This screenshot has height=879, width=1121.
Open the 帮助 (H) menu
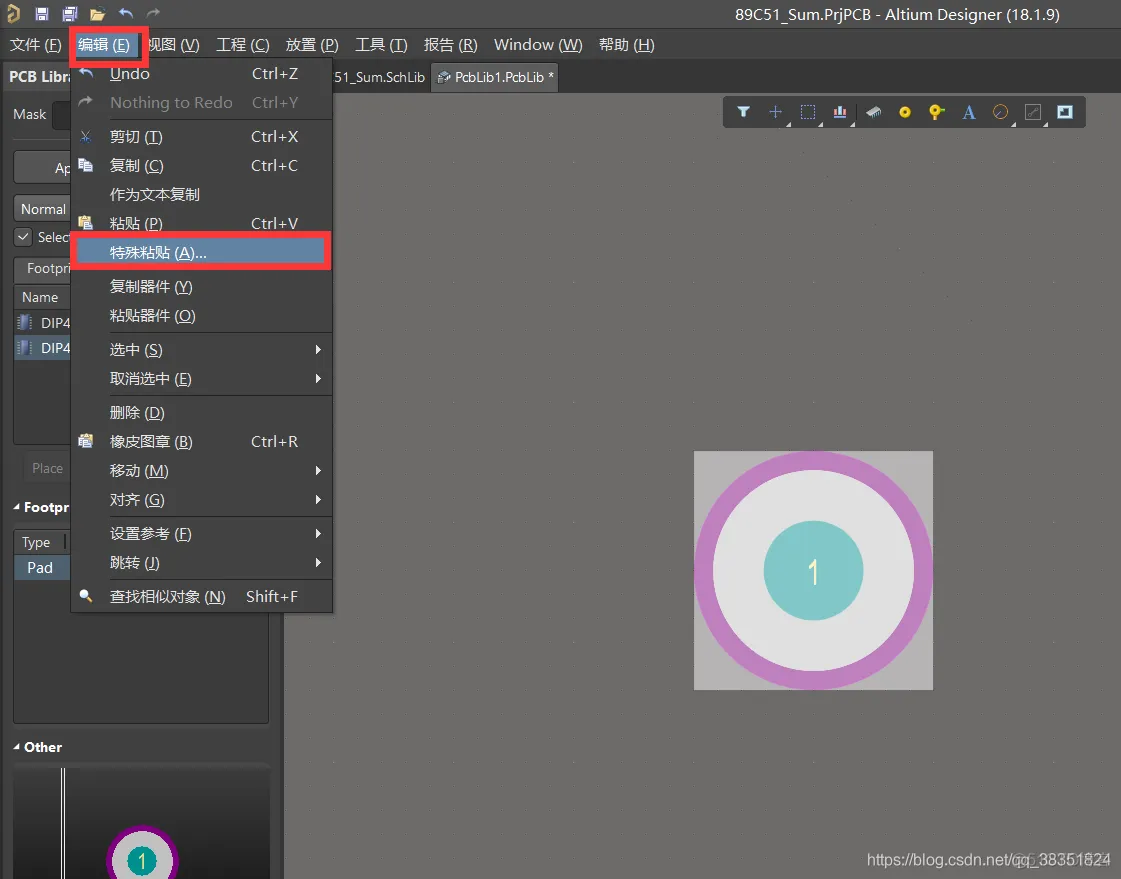point(626,44)
